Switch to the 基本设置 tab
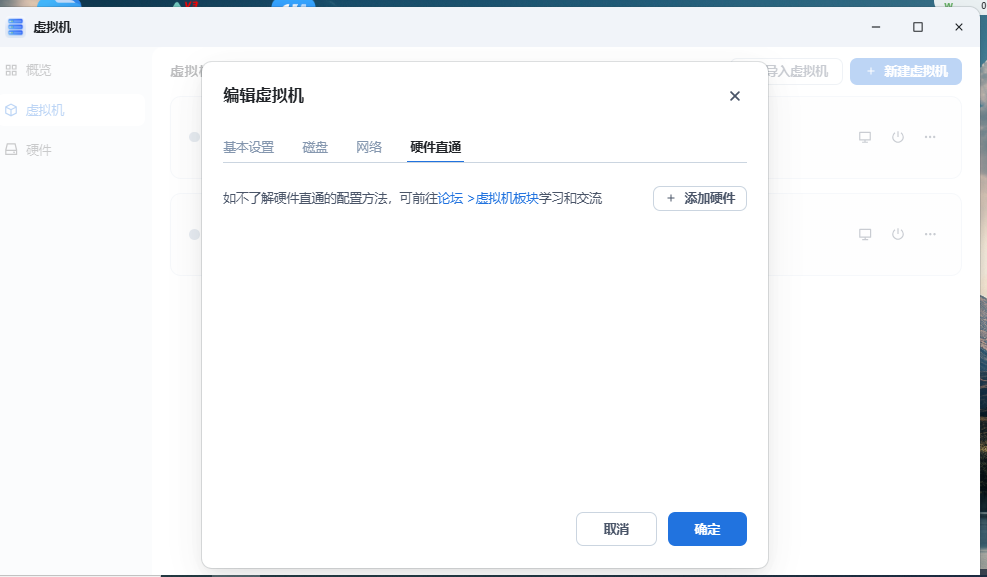The height and width of the screenshot is (577, 987). pyautogui.click(x=248, y=147)
